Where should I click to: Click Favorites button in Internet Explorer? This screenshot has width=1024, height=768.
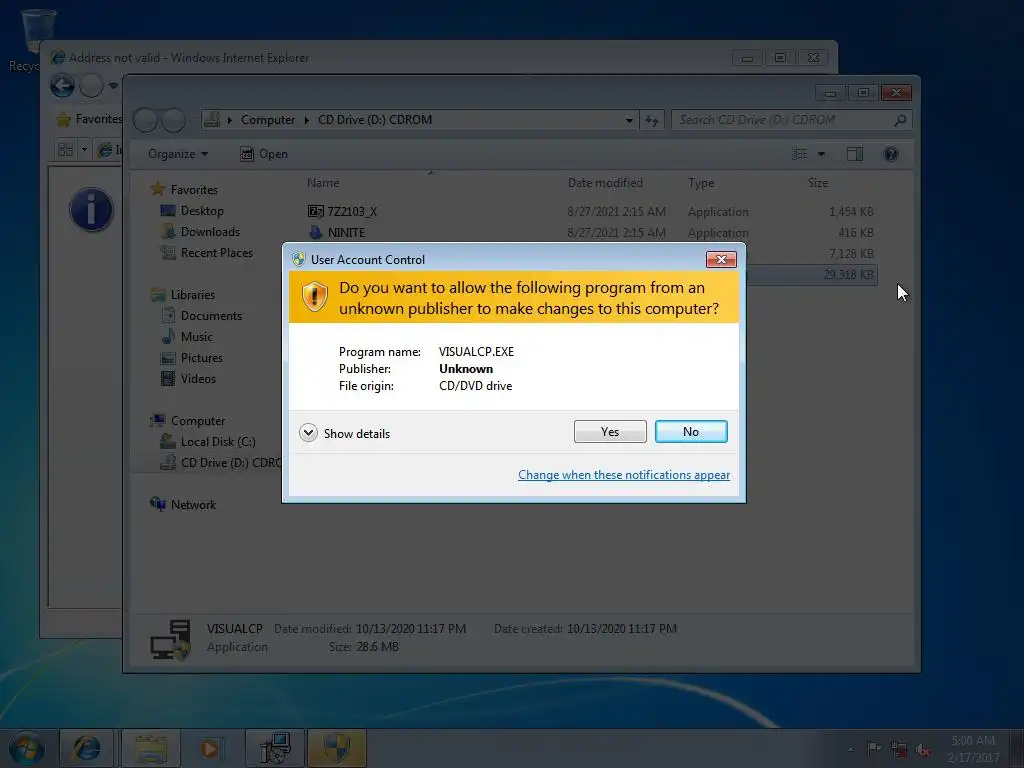(89, 119)
